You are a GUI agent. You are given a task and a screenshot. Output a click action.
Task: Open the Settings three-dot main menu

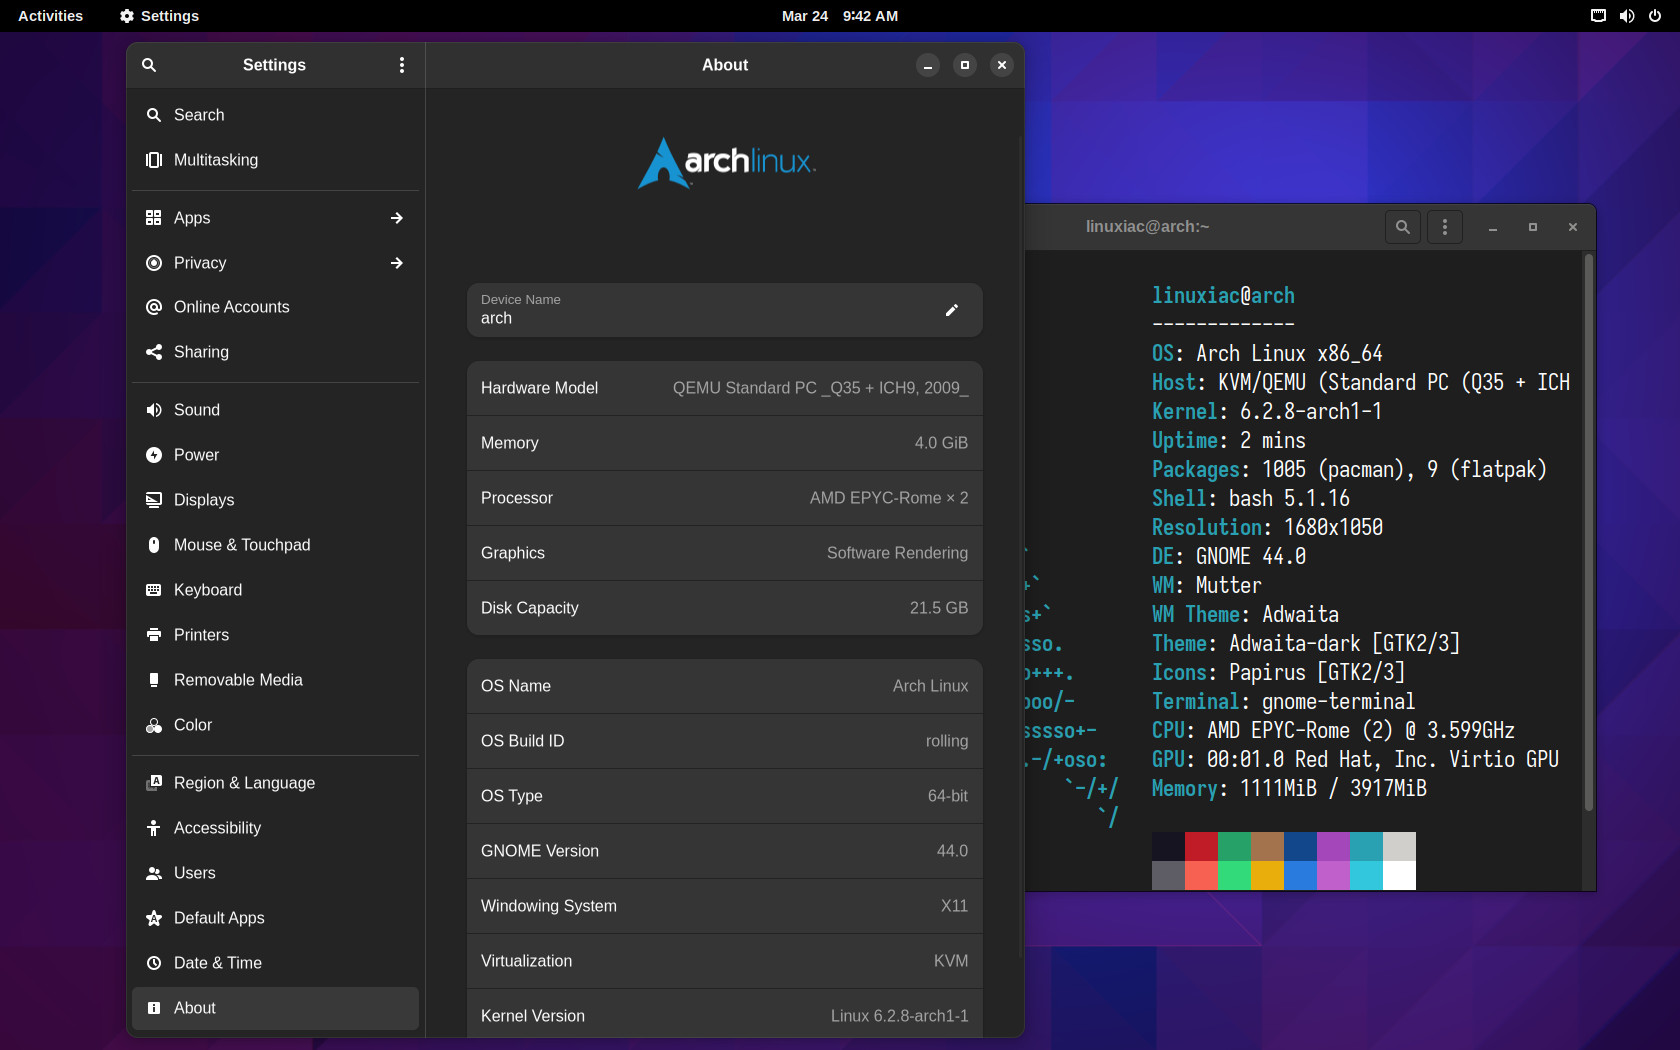coord(402,65)
